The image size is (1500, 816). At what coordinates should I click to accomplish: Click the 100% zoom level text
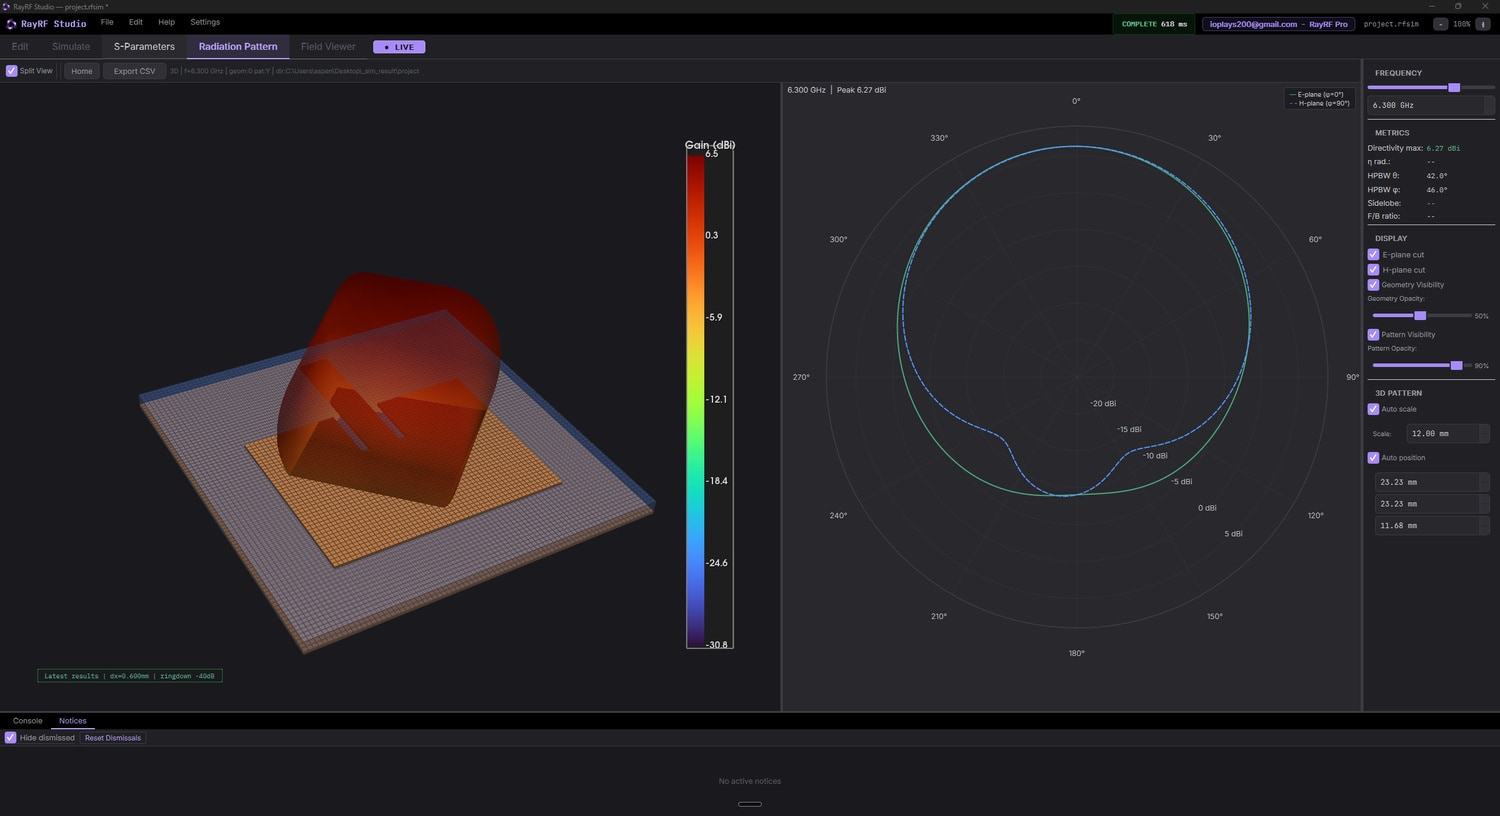tap(1462, 24)
